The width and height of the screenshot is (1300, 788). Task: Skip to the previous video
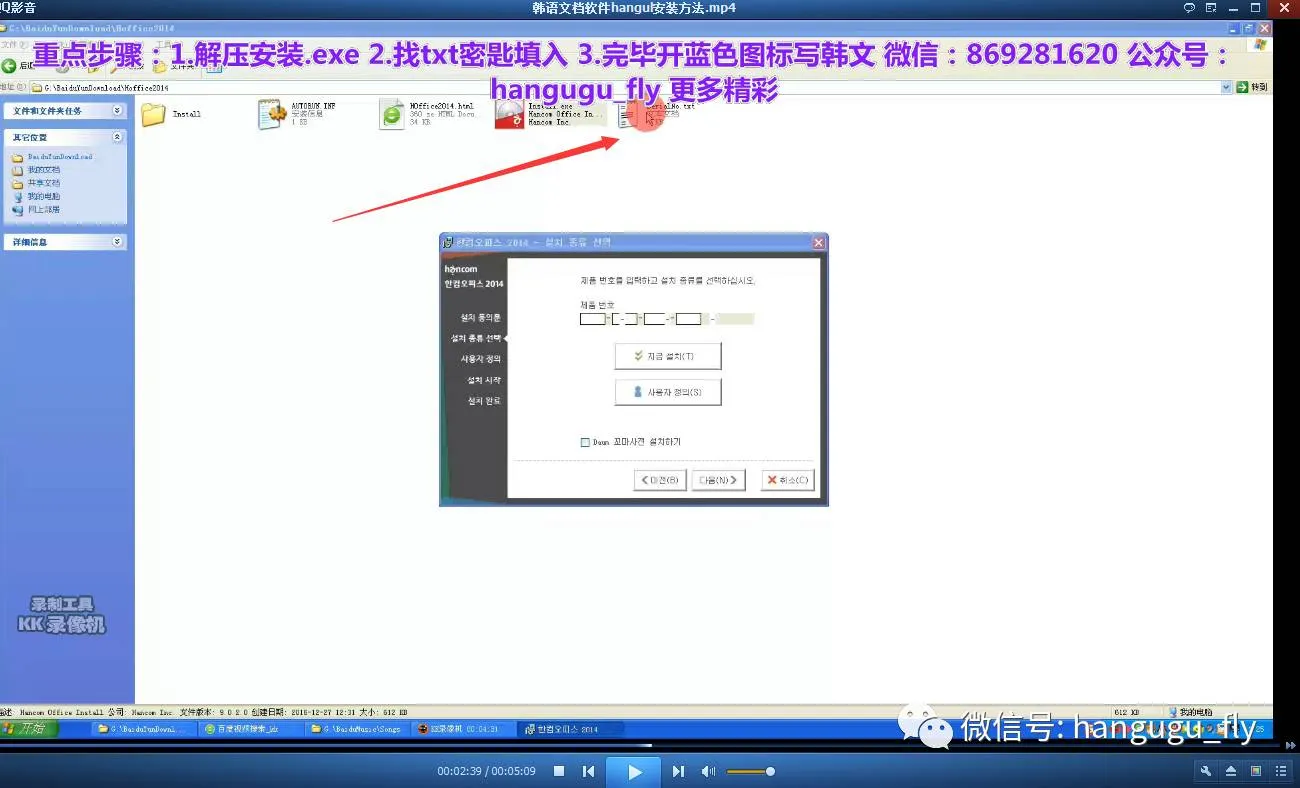pos(589,771)
